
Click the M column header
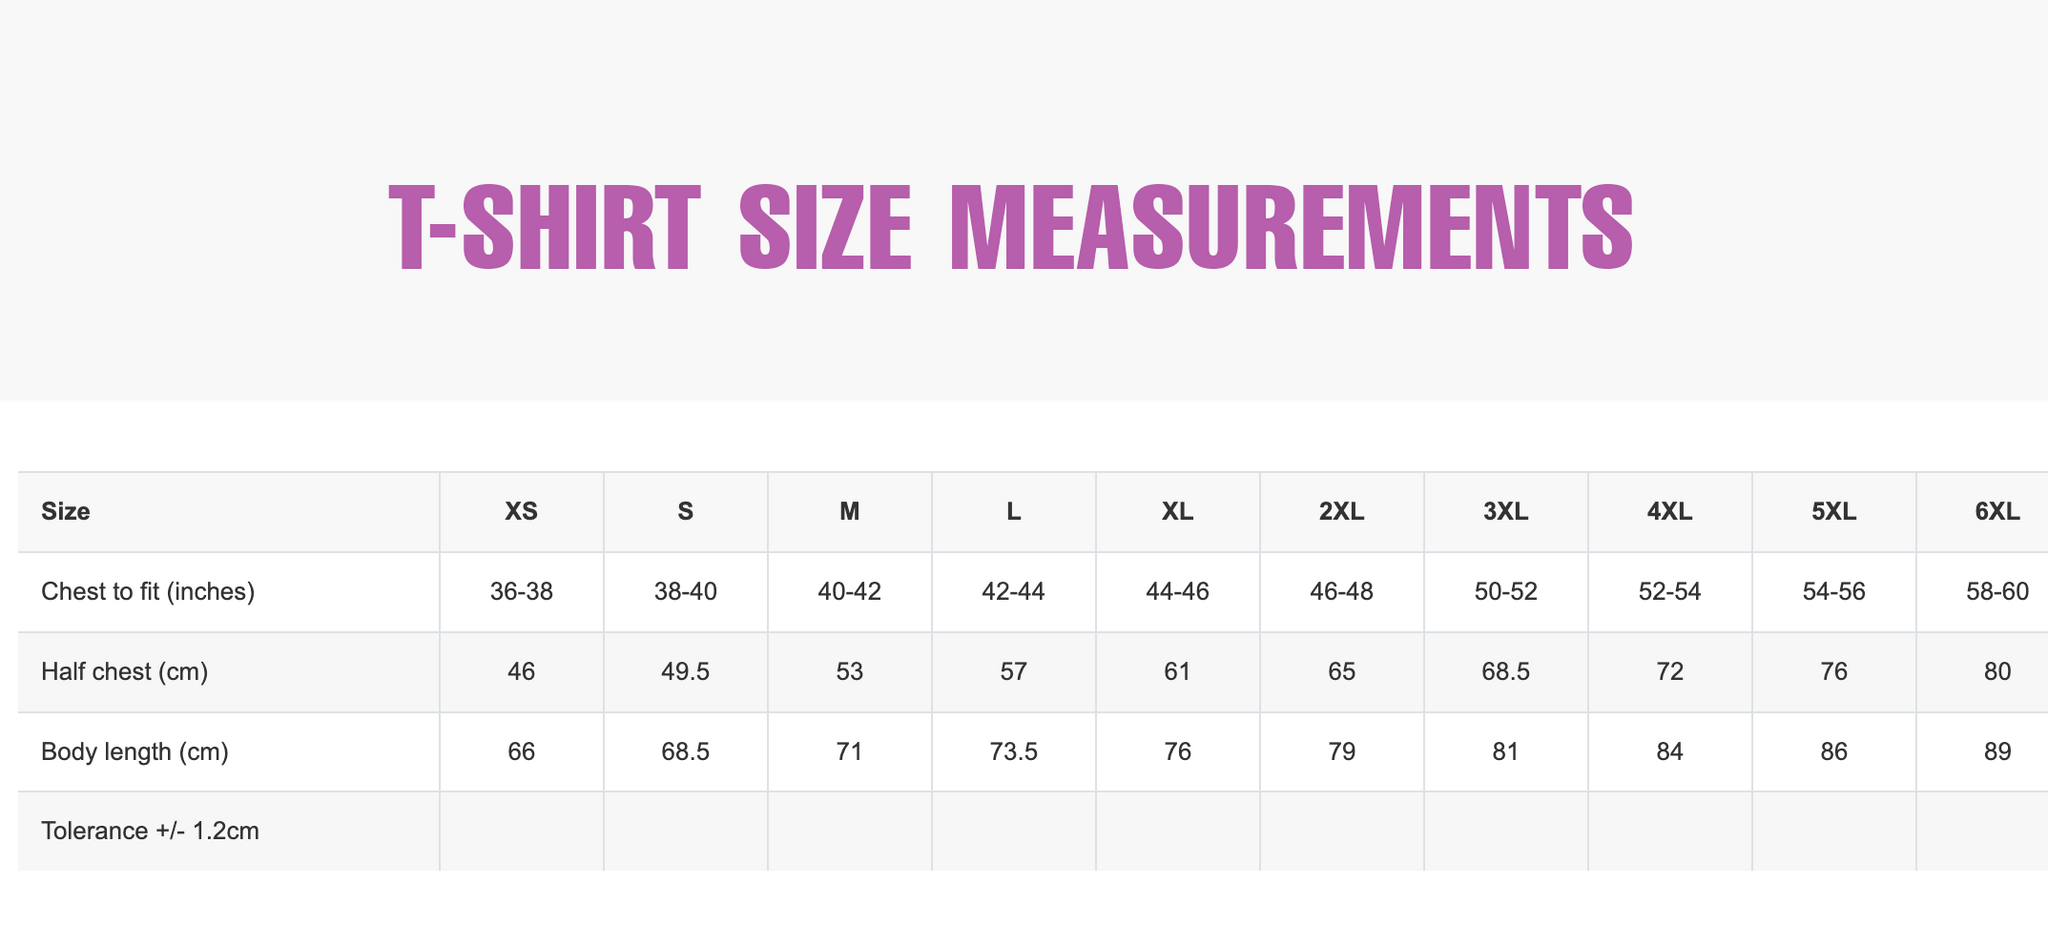pyautogui.click(x=849, y=512)
